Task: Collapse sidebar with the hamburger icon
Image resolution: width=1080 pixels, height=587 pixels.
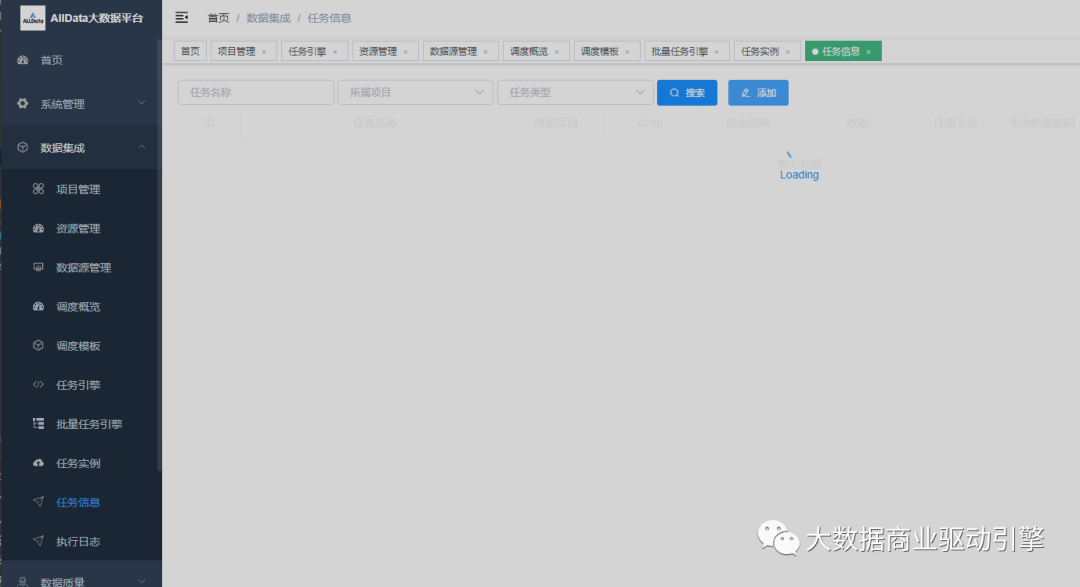Action: pyautogui.click(x=181, y=18)
